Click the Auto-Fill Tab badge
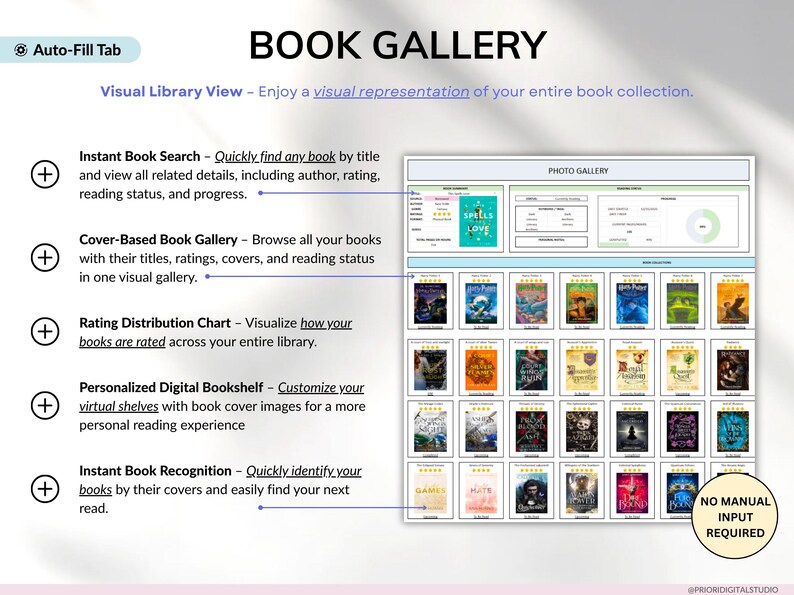The image size is (794, 595). [x=70, y=50]
